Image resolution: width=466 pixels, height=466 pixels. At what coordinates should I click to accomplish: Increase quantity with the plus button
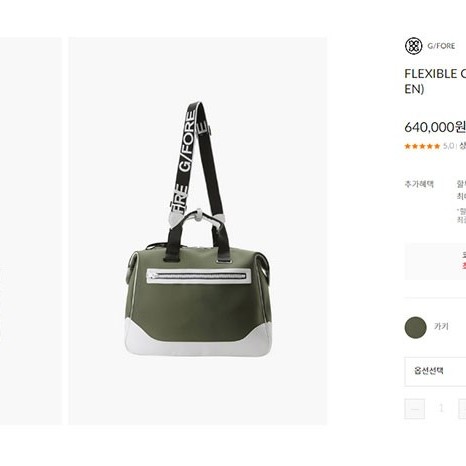coord(462,408)
